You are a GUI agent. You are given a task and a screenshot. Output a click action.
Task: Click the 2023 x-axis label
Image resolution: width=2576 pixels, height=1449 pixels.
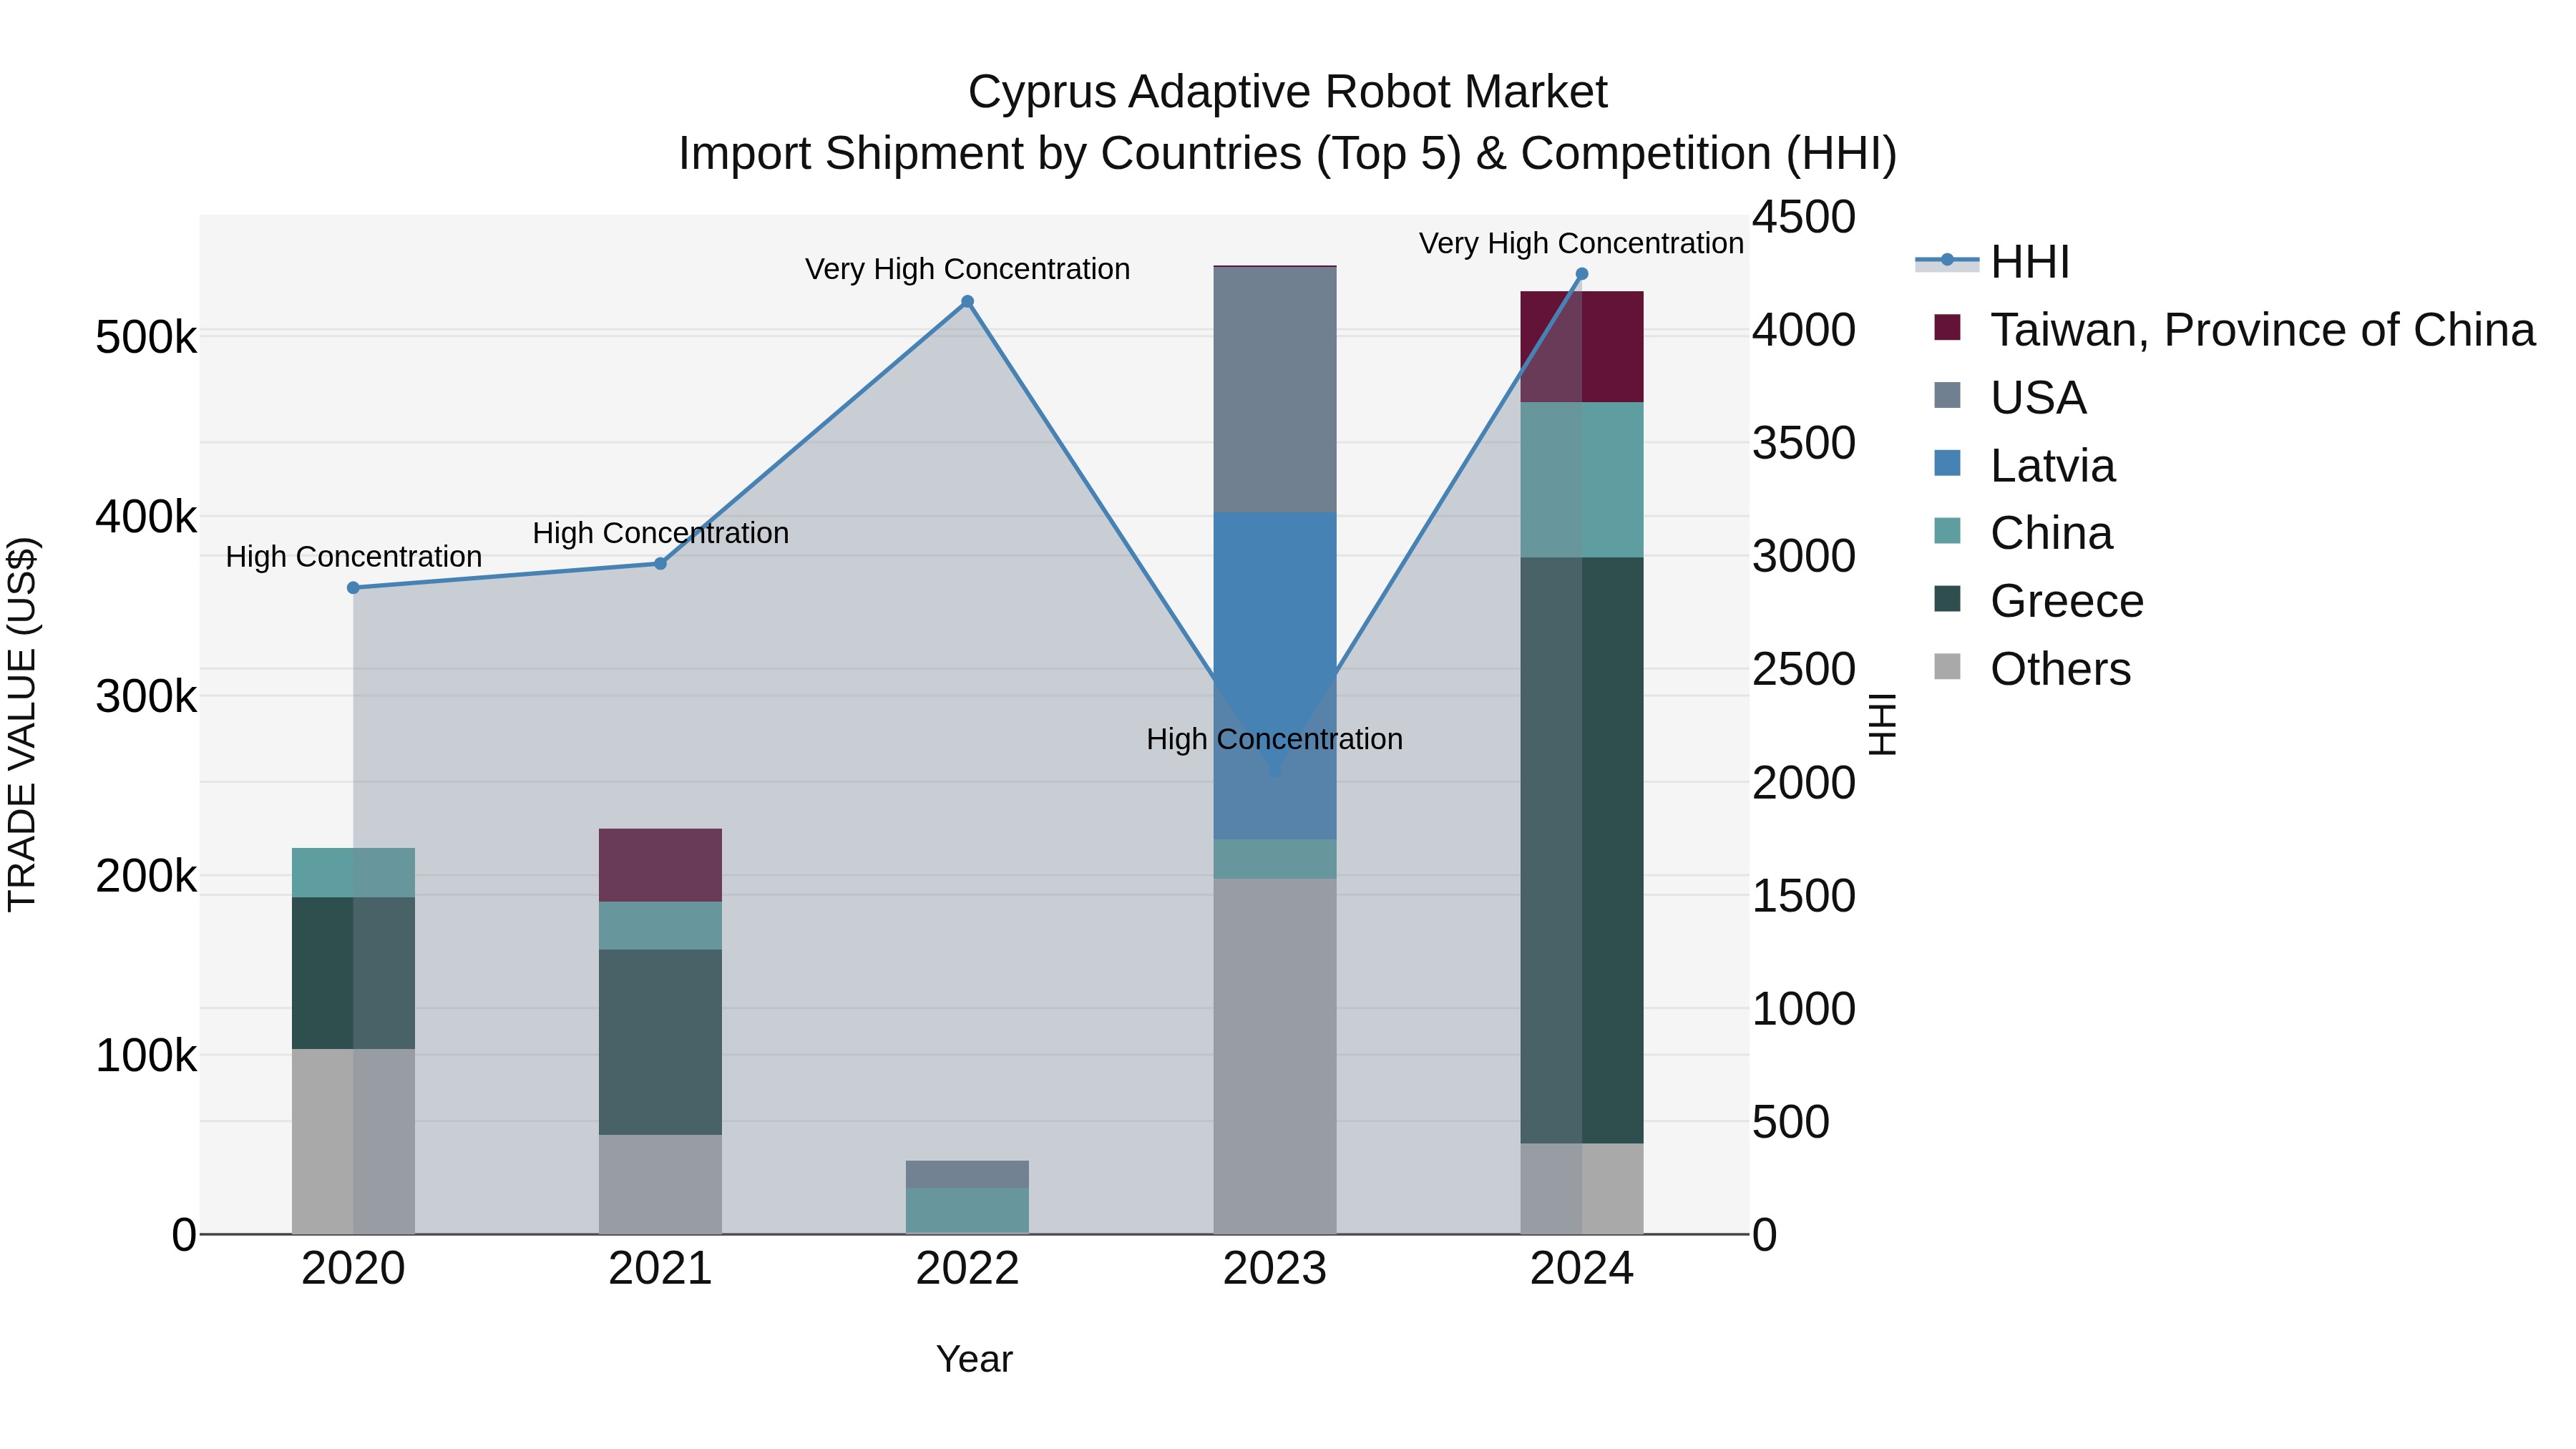1274,1269
